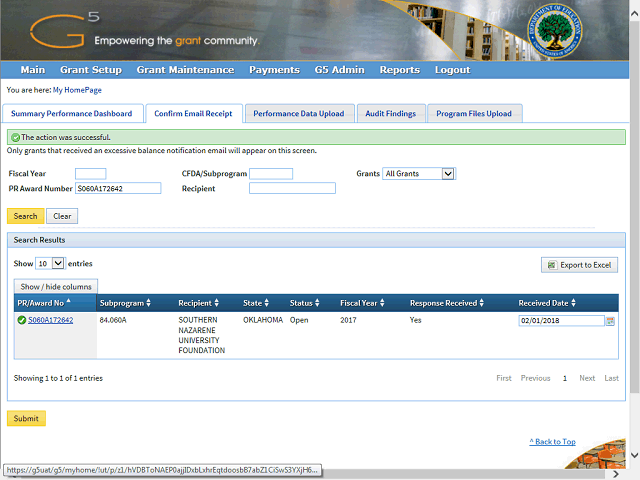This screenshot has height=480, width=640.
Task: Click the Search Results panel header
Action: point(316,240)
